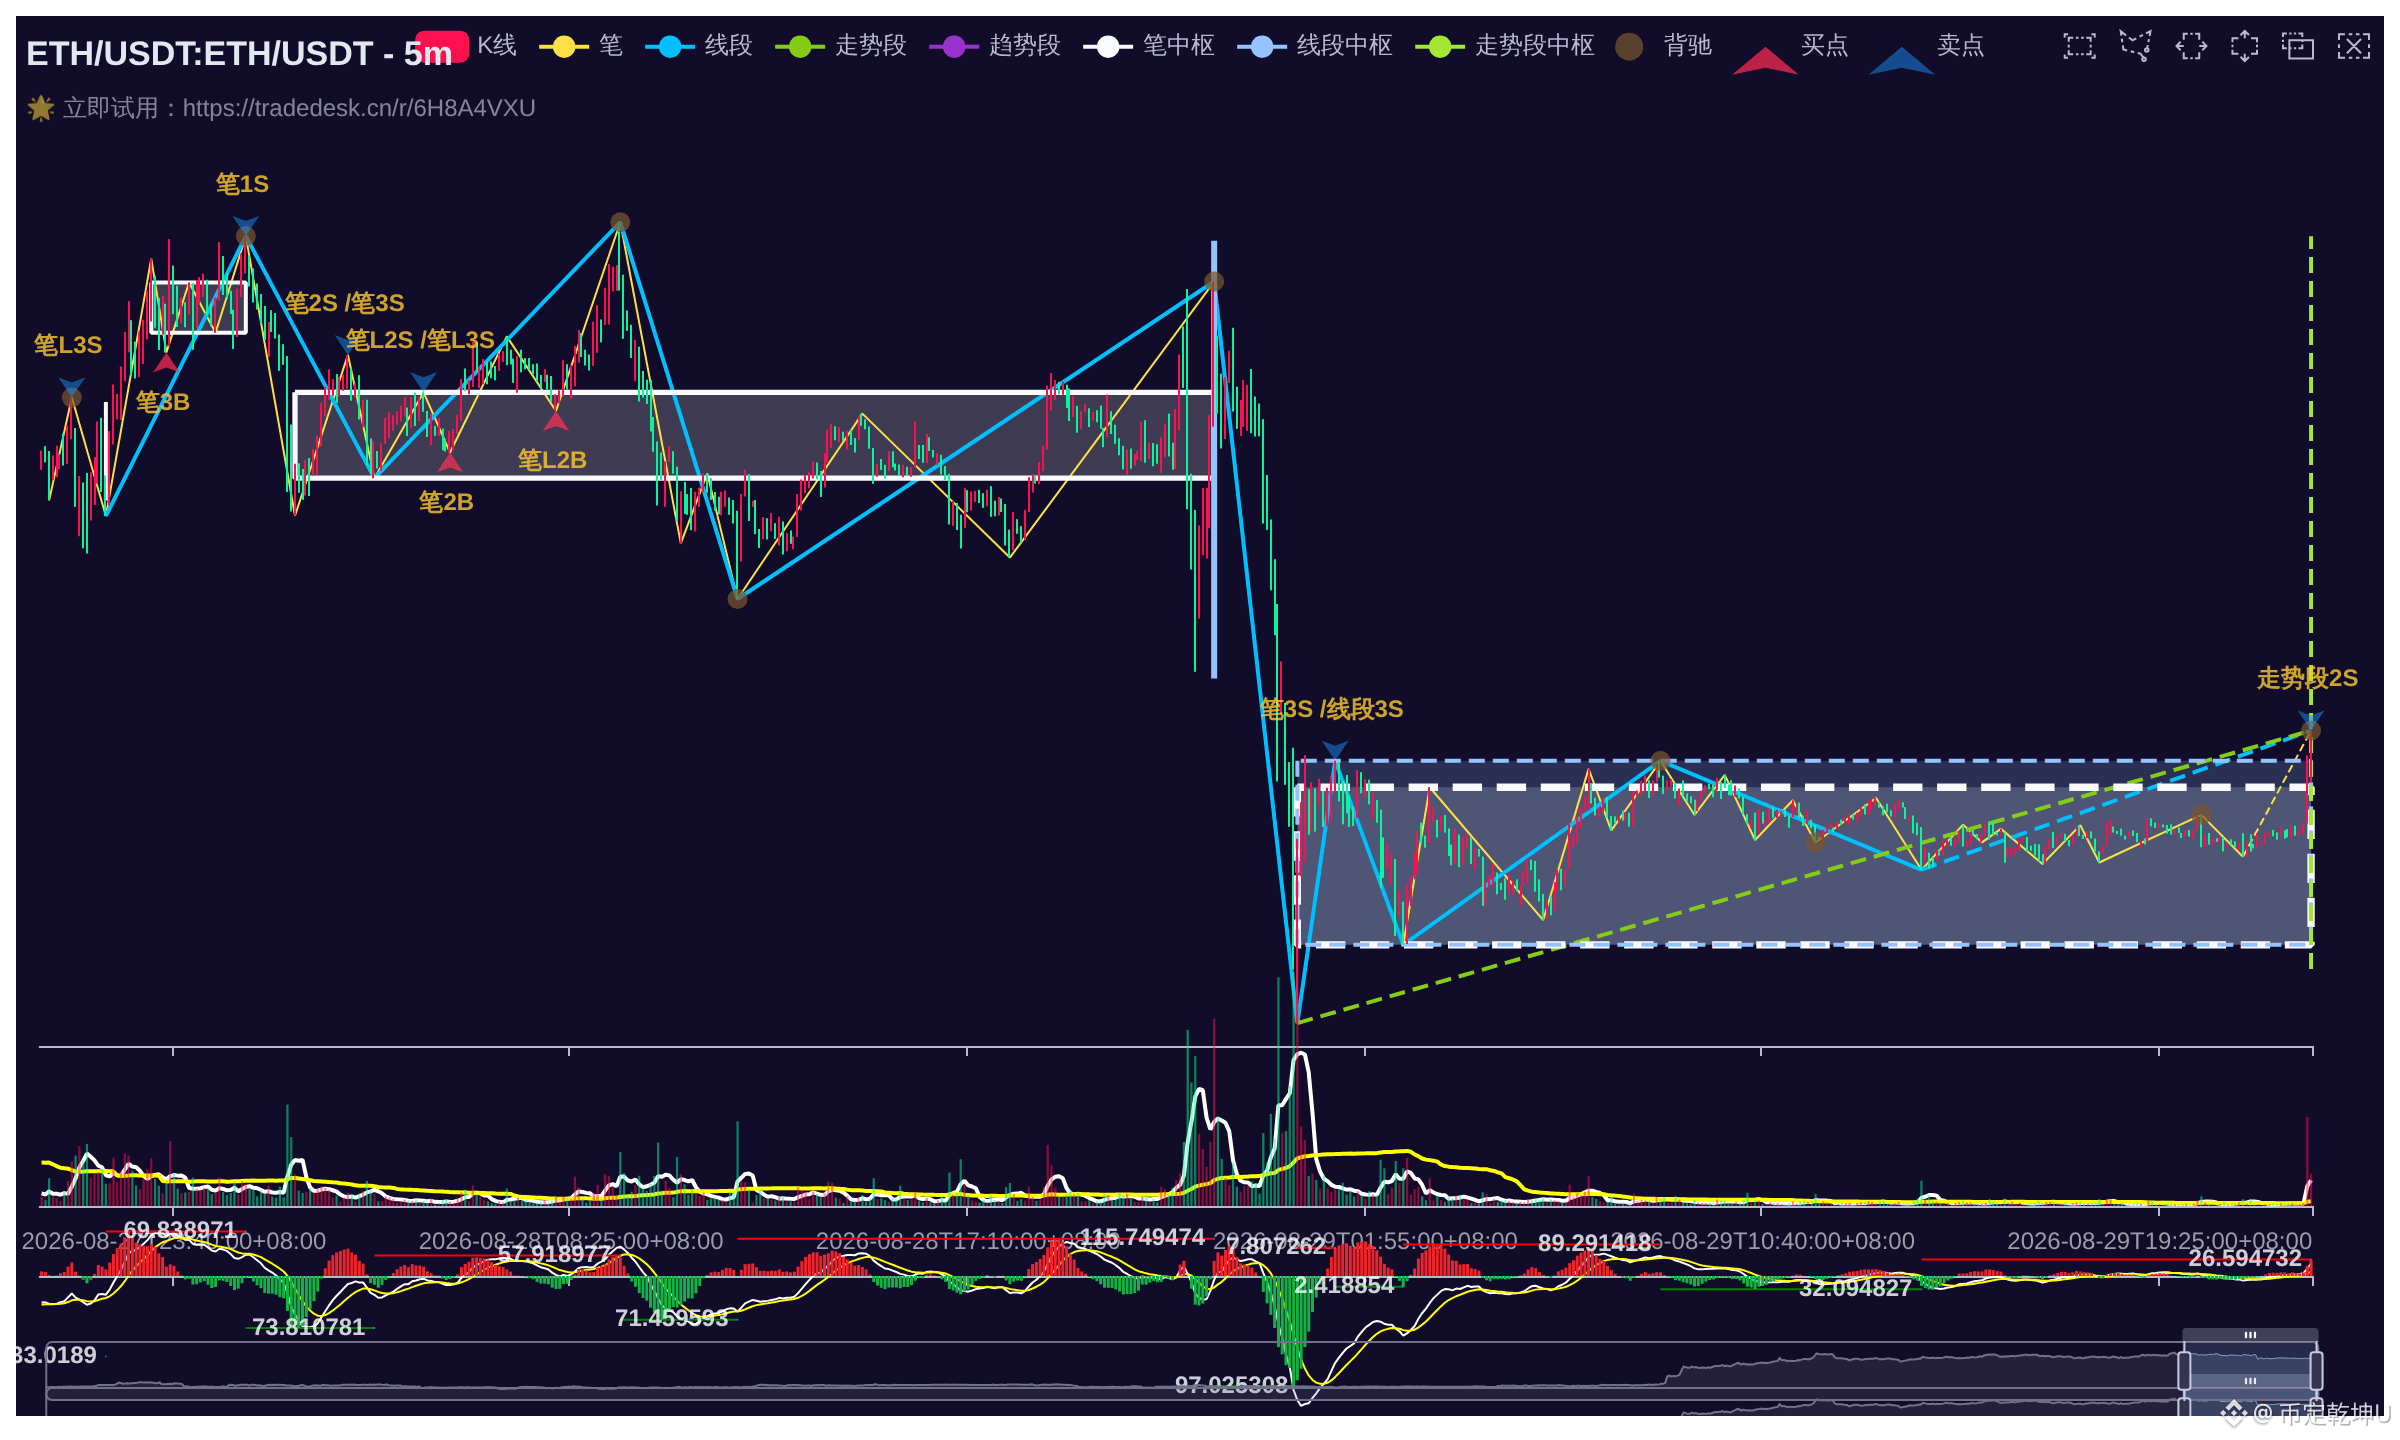This screenshot has height=1440, width=2400.
Task: Hide the 走势段 legend series
Action: (x=841, y=46)
